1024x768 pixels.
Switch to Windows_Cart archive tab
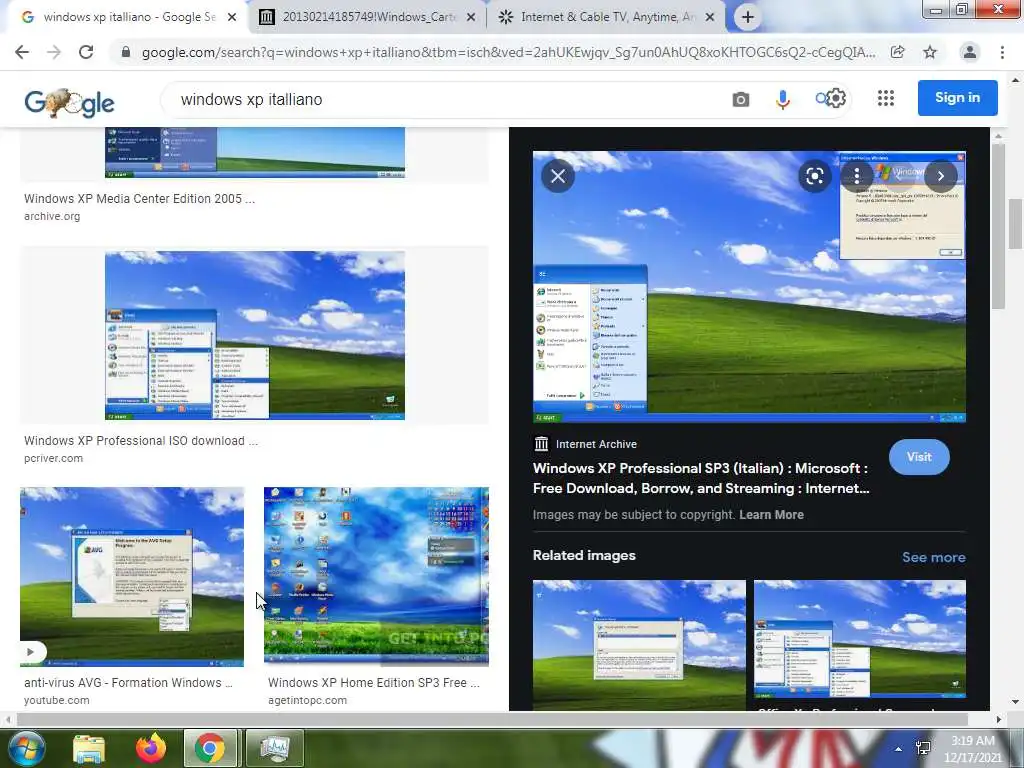(x=368, y=18)
